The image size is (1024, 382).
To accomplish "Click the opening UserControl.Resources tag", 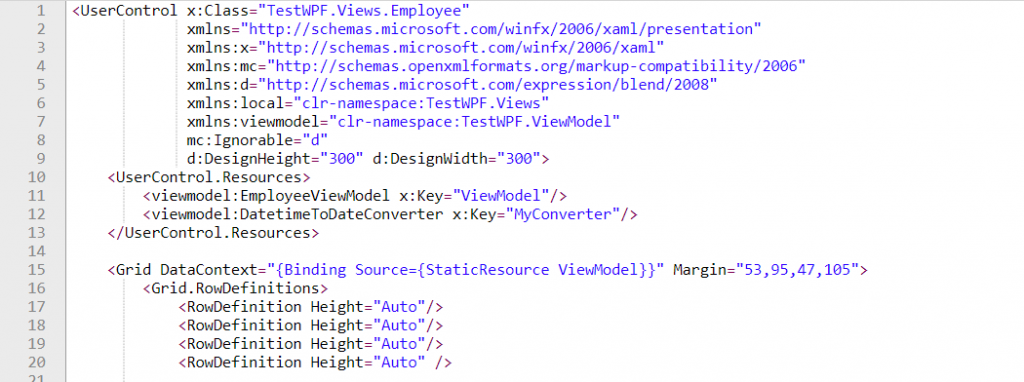I will coord(208,178).
